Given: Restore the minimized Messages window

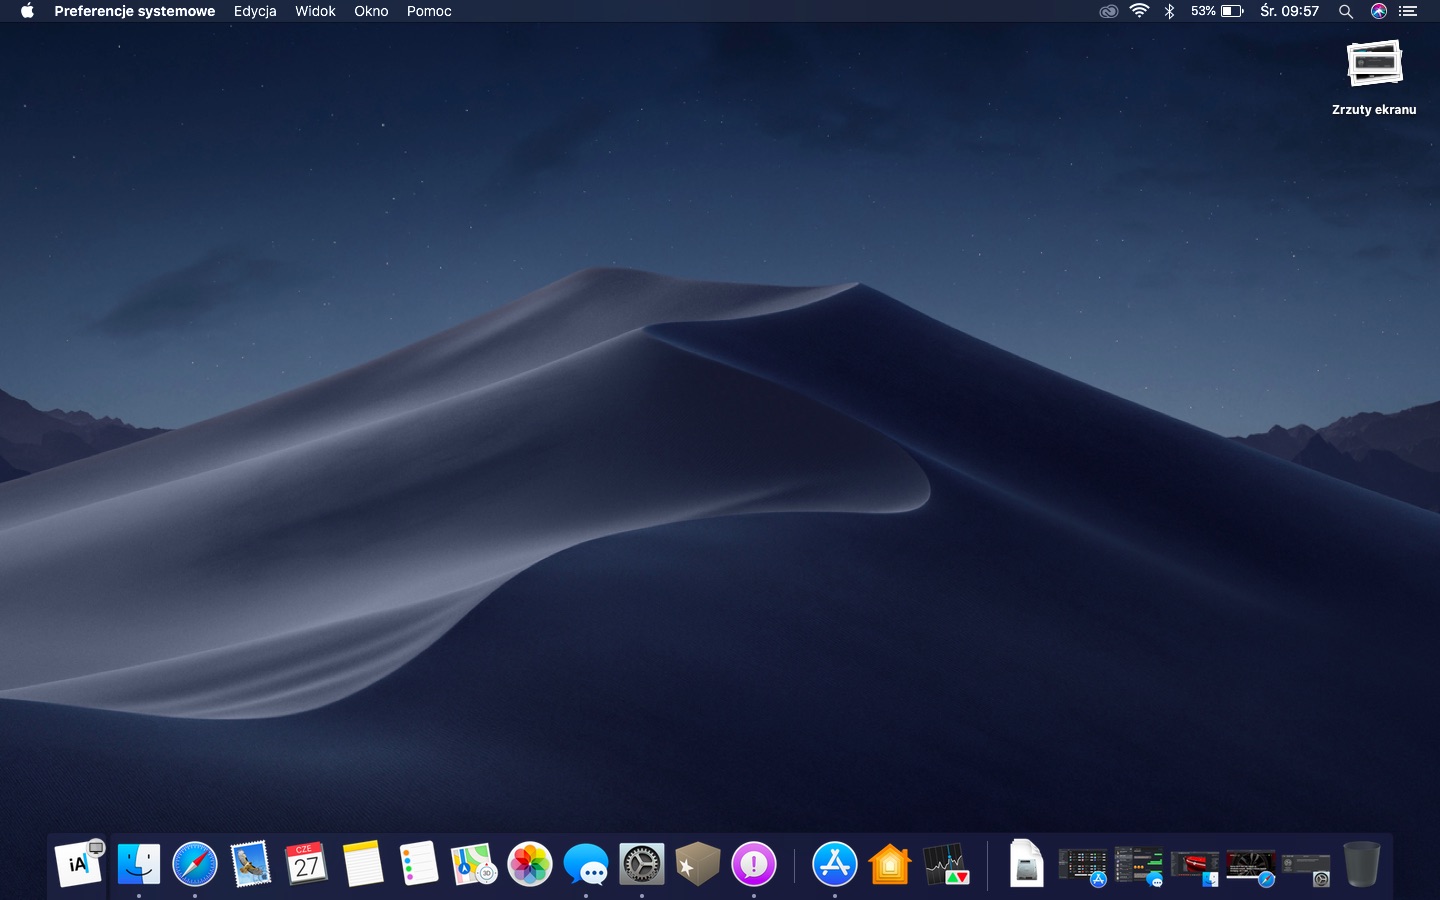Looking at the screenshot, I should 1139,867.
